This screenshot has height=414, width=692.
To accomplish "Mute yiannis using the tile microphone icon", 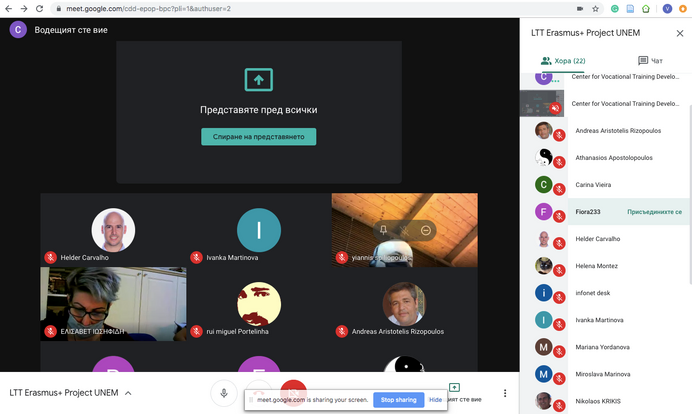I will pos(404,230).
